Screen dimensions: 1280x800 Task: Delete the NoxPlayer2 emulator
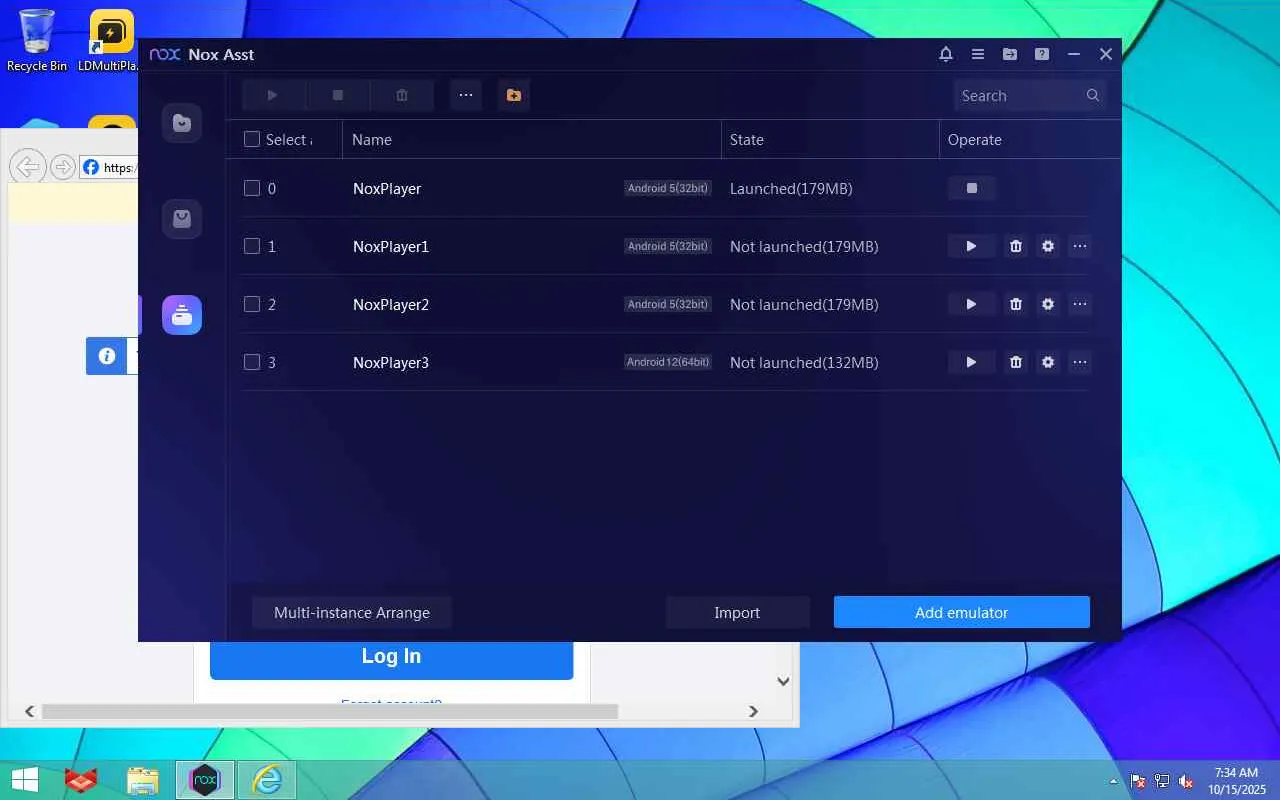click(1016, 304)
